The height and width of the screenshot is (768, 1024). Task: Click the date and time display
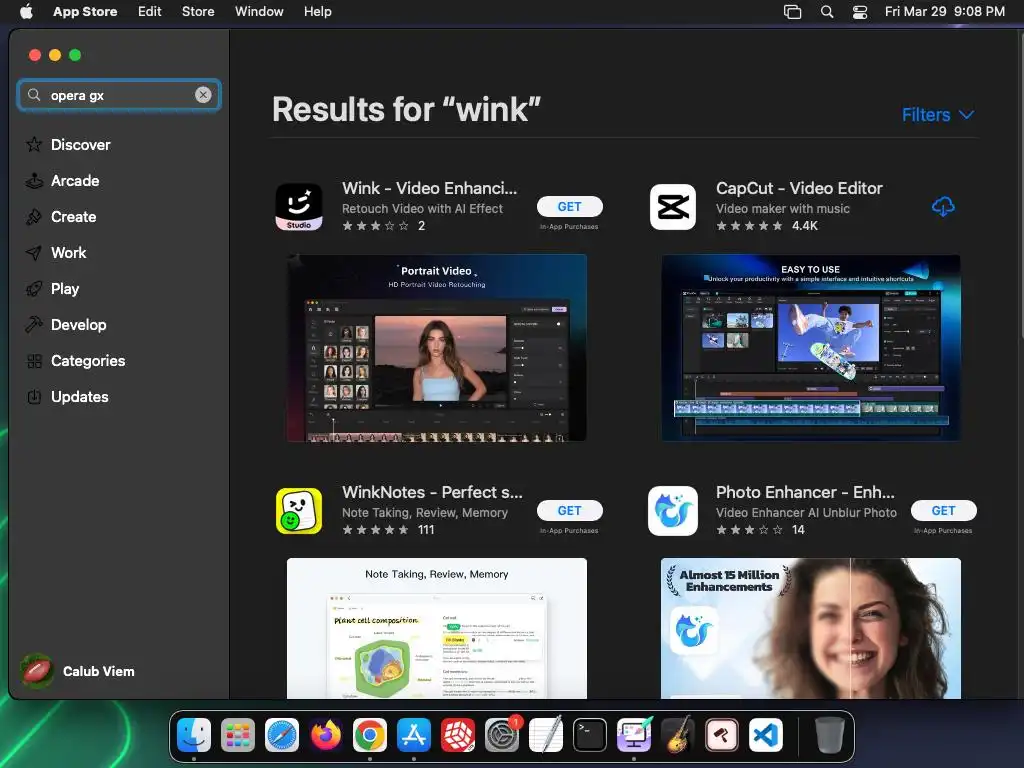[x=944, y=11]
